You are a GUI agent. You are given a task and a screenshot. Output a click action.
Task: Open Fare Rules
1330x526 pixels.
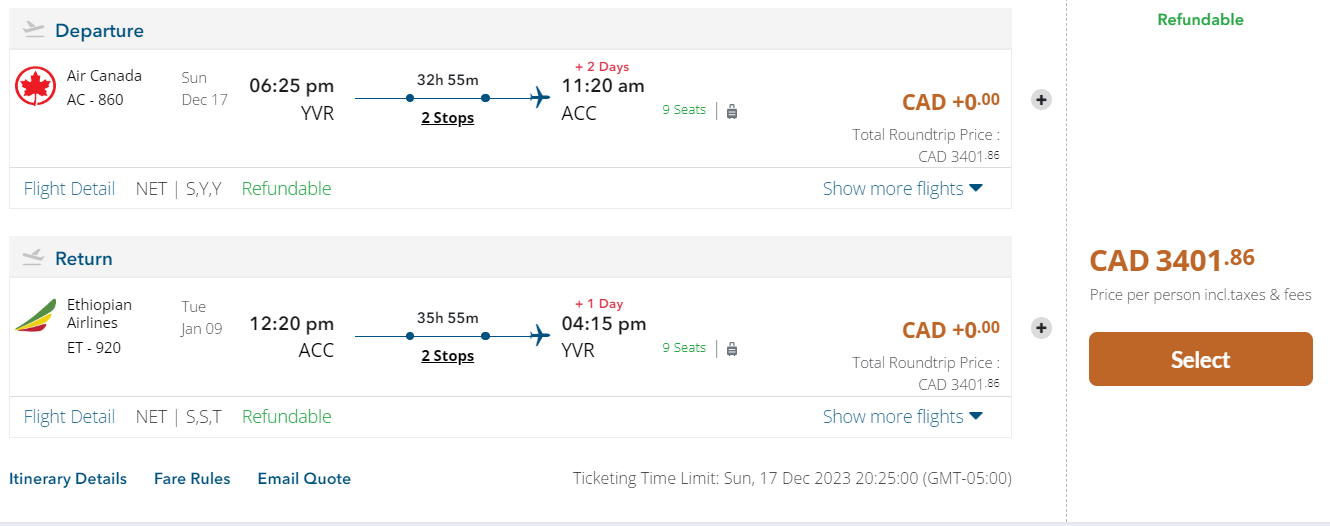pos(192,479)
